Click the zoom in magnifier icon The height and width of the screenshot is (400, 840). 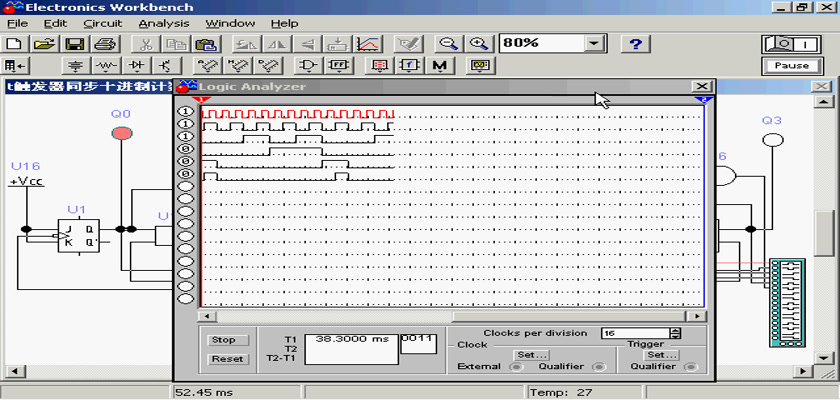click(479, 44)
